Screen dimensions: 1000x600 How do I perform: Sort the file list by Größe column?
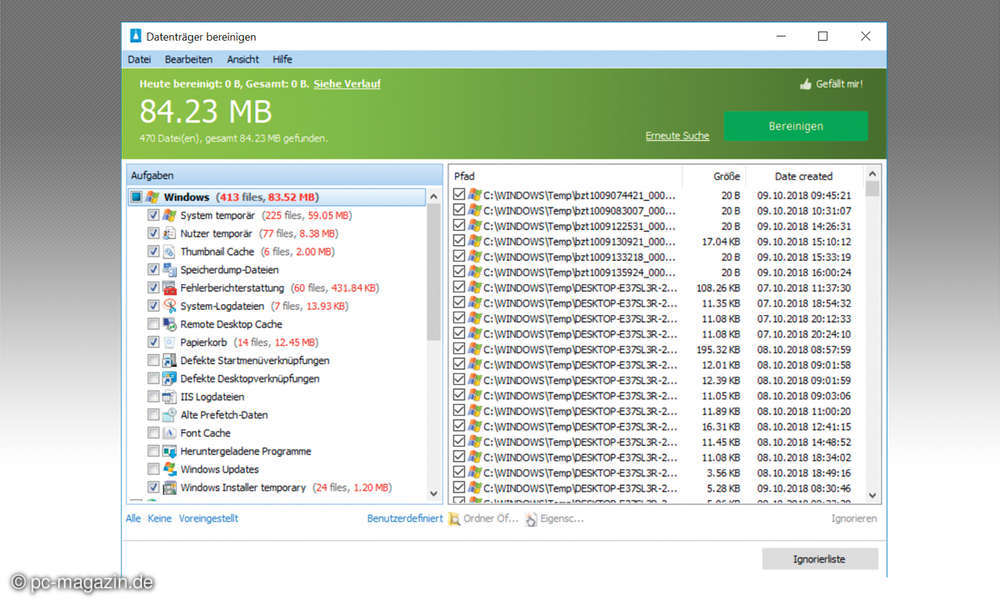click(x=726, y=176)
